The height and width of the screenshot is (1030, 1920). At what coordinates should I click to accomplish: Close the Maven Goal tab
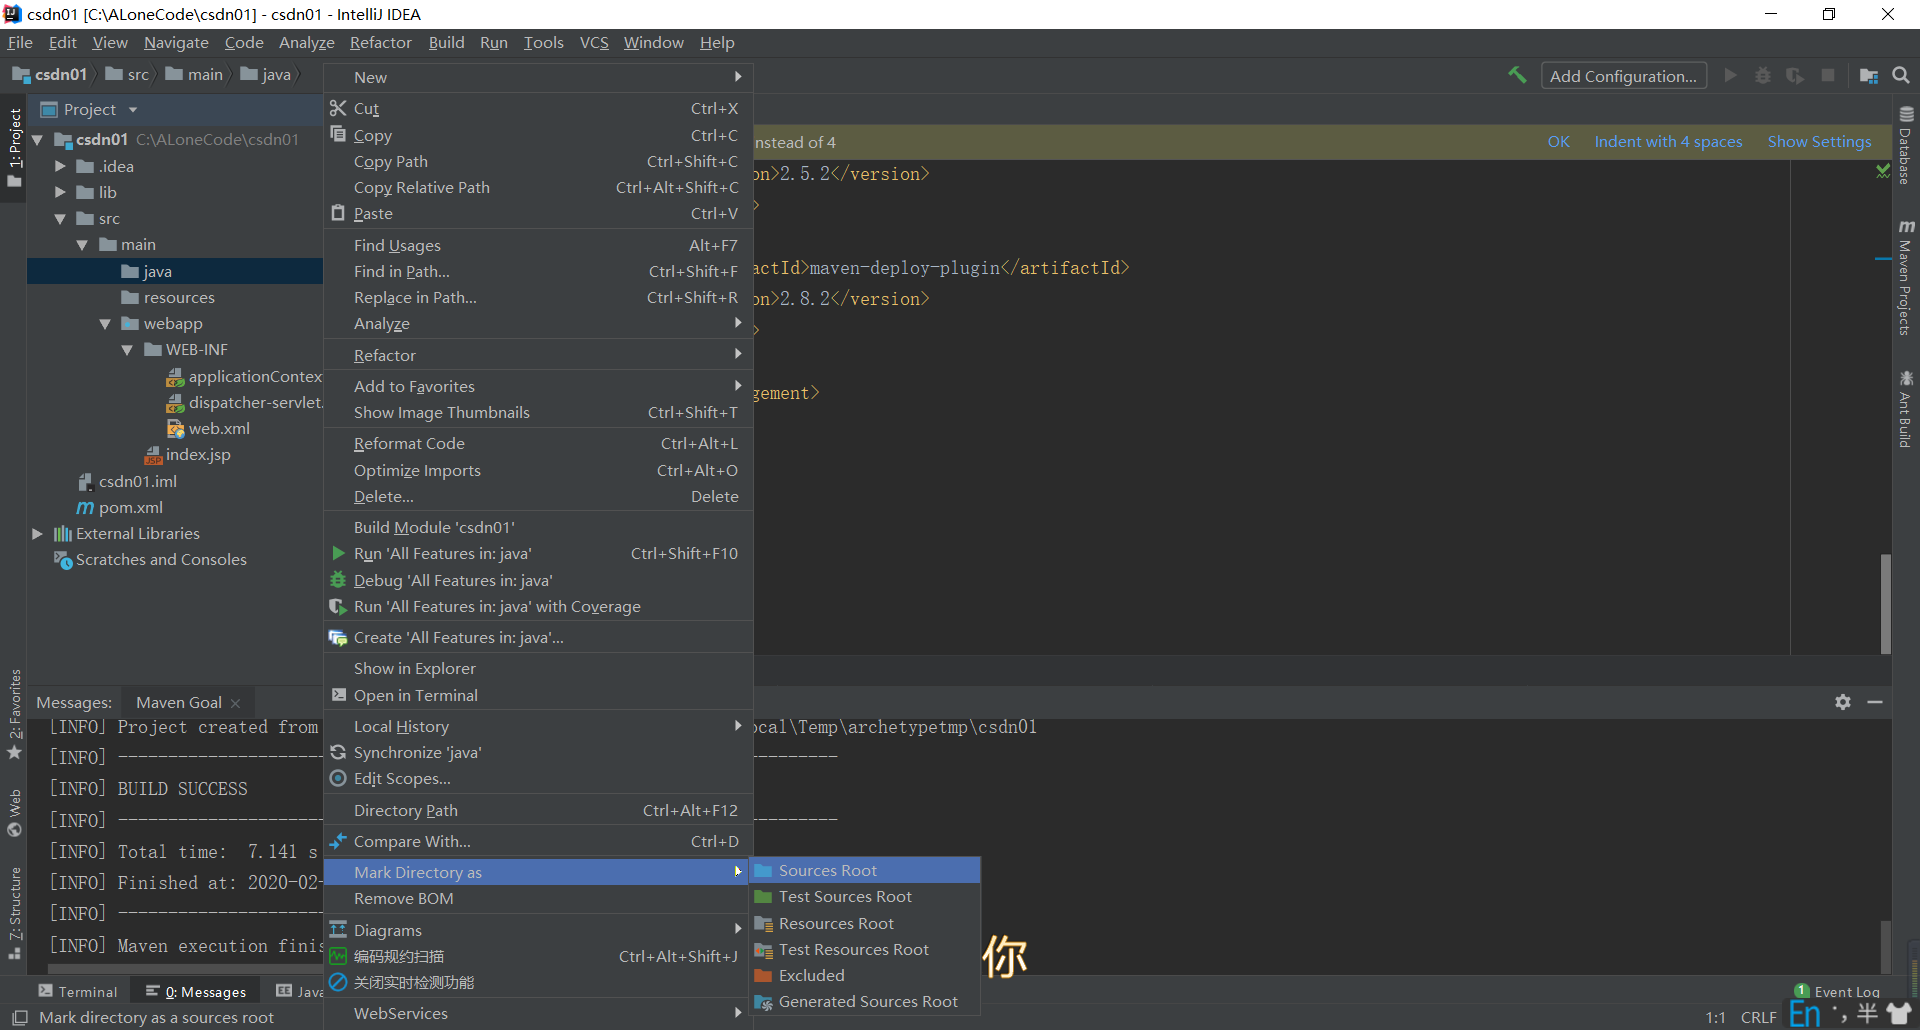pos(236,703)
